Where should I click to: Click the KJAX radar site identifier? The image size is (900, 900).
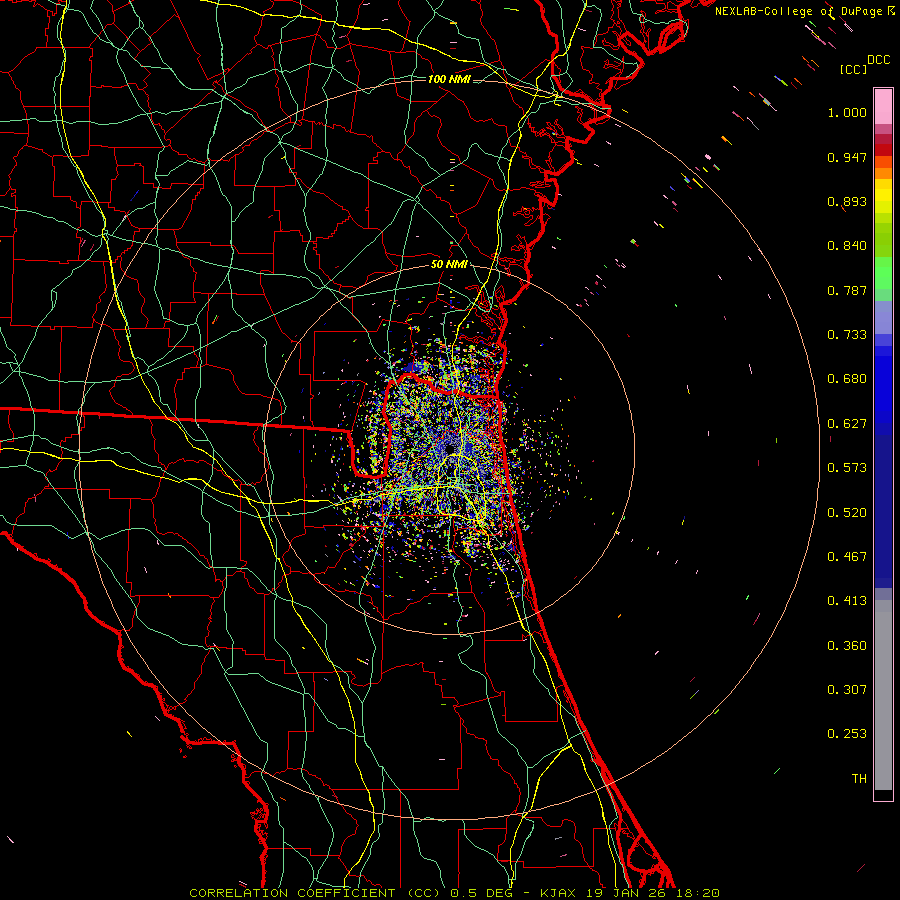tap(560, 893)
